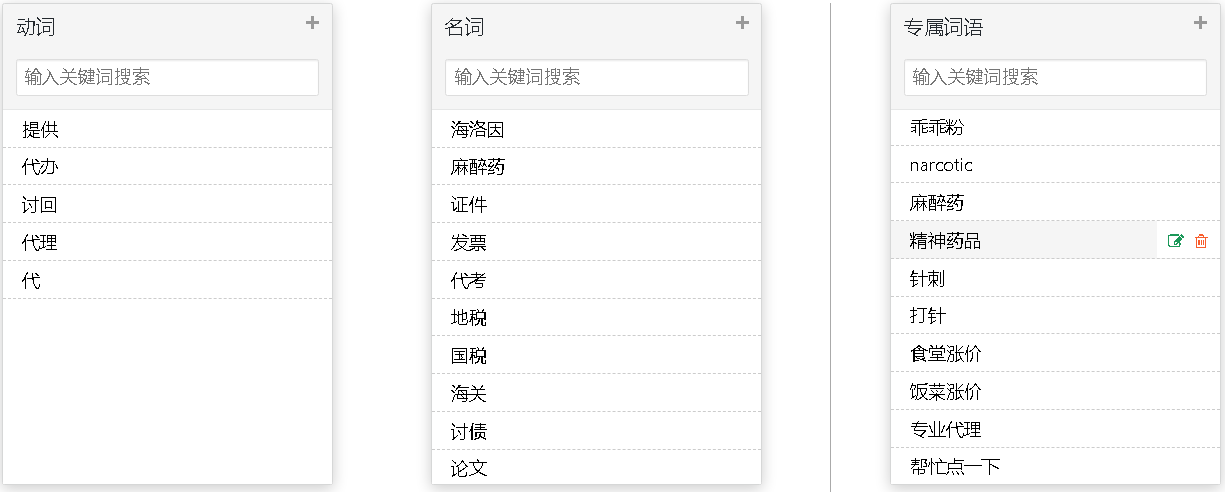
Task: Select 国税 from the noun list
Action: [x=596, y=356]
